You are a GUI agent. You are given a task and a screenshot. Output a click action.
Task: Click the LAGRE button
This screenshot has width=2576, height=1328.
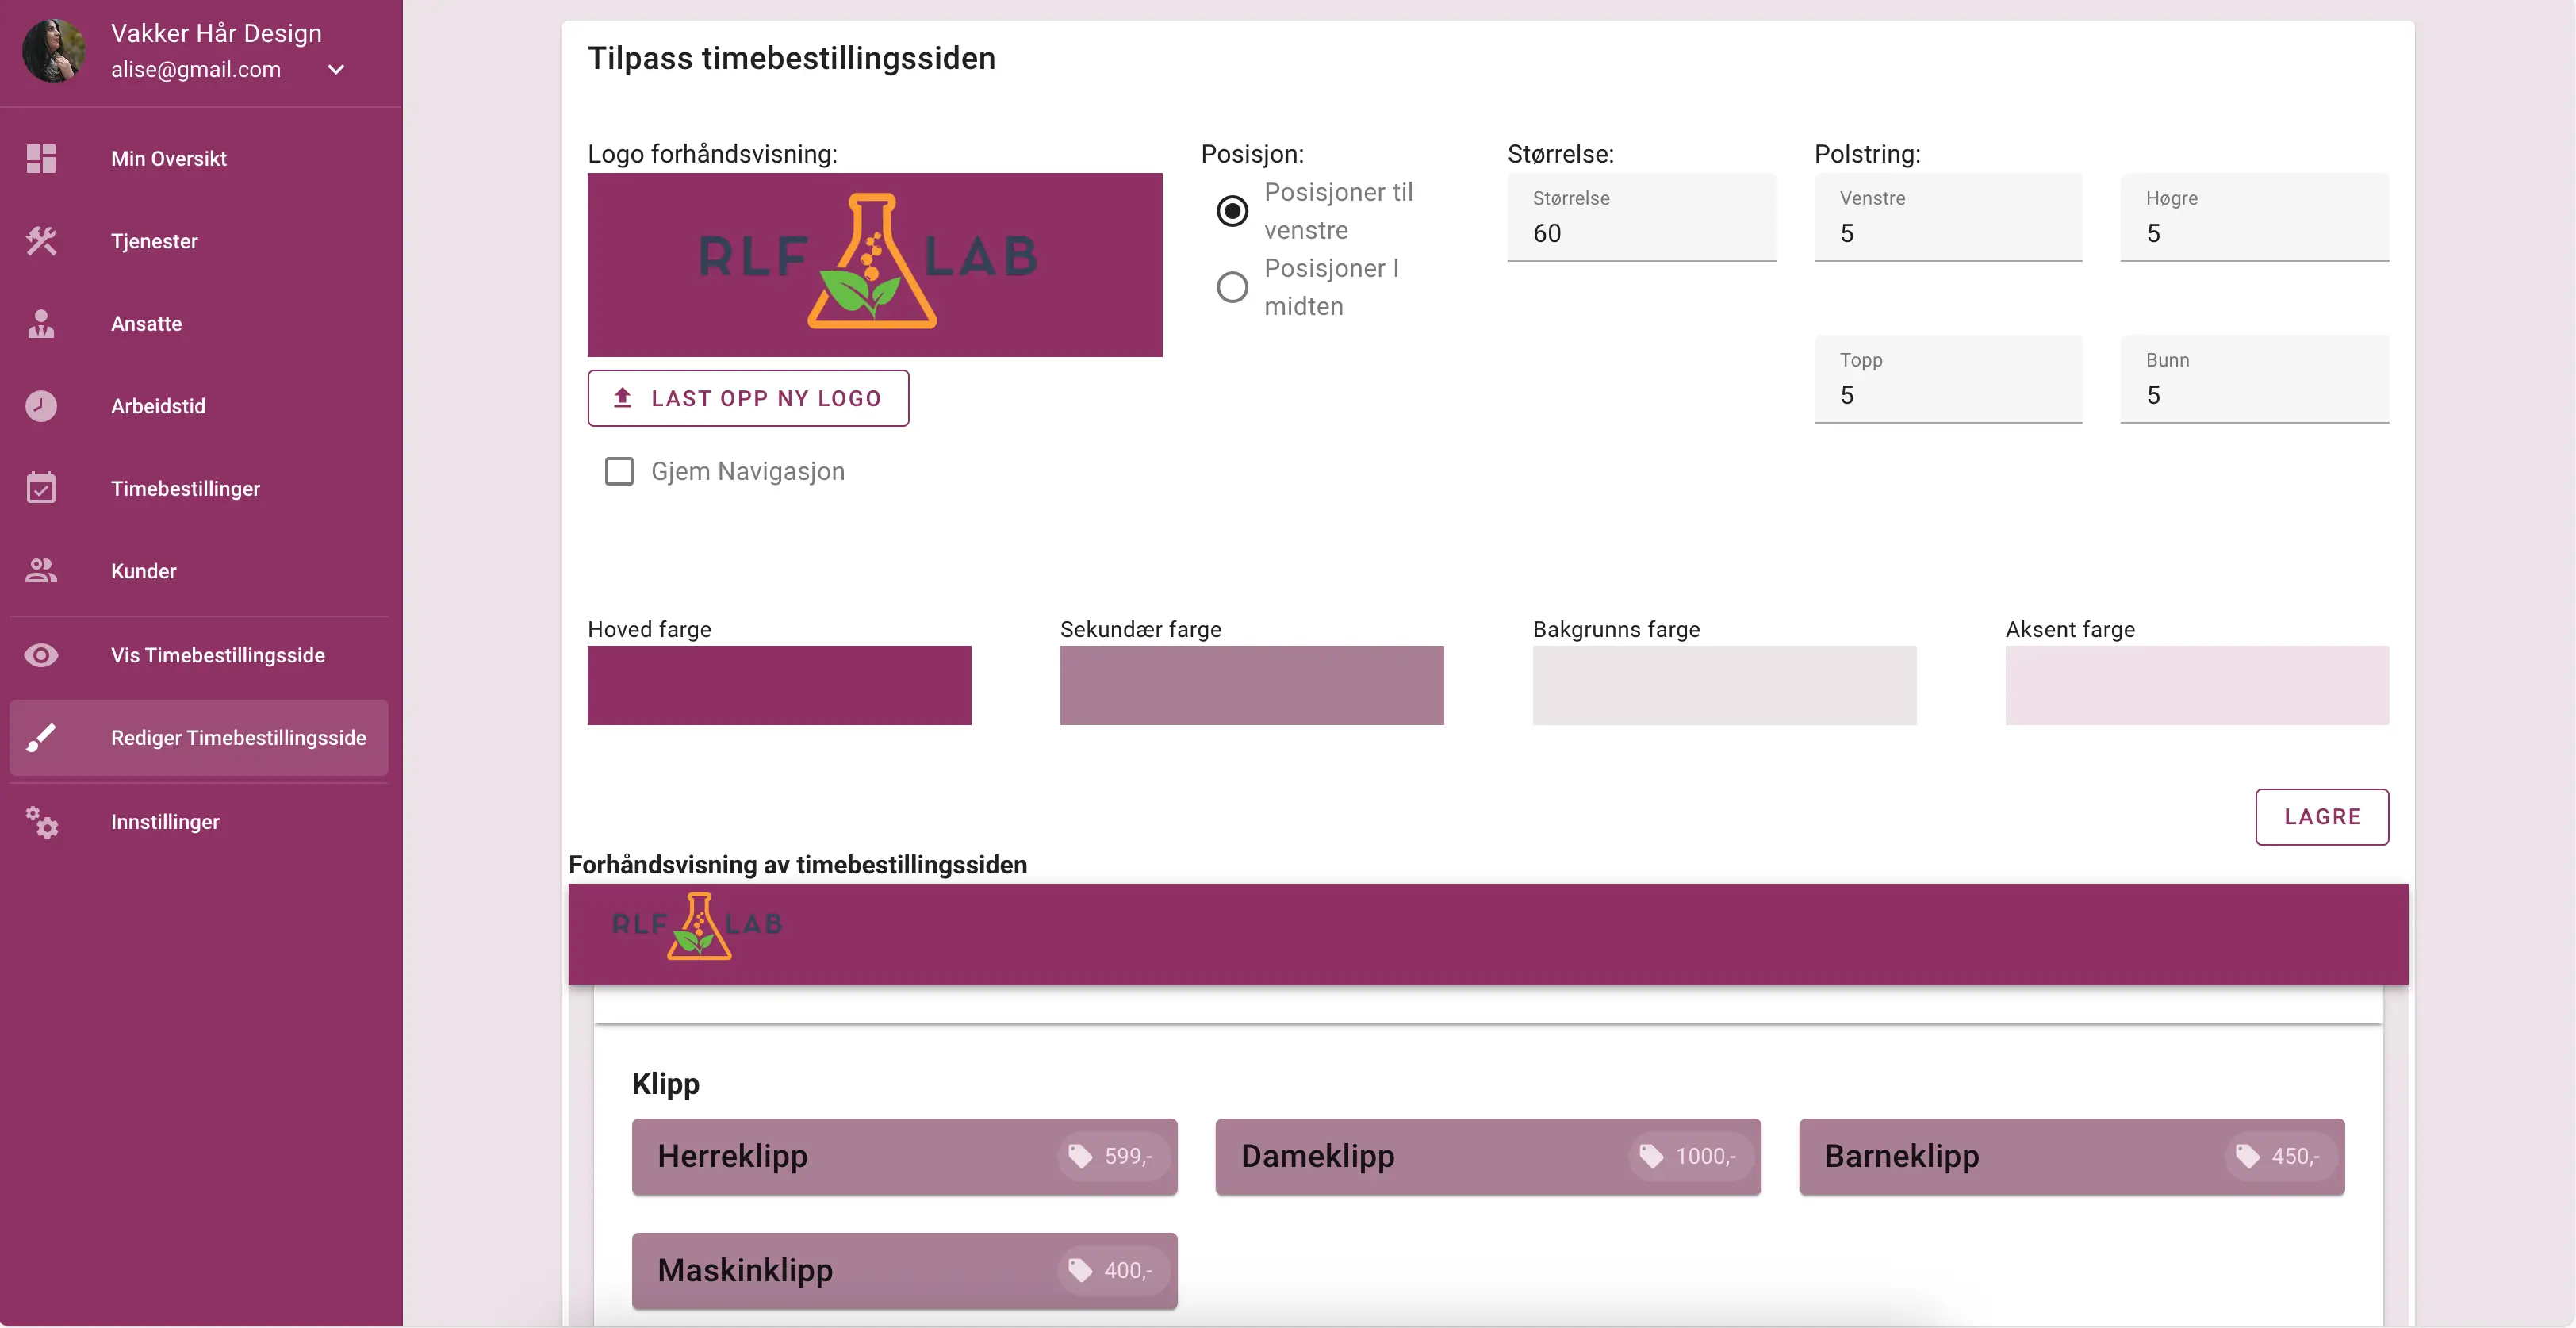[x=2321, y=817]
